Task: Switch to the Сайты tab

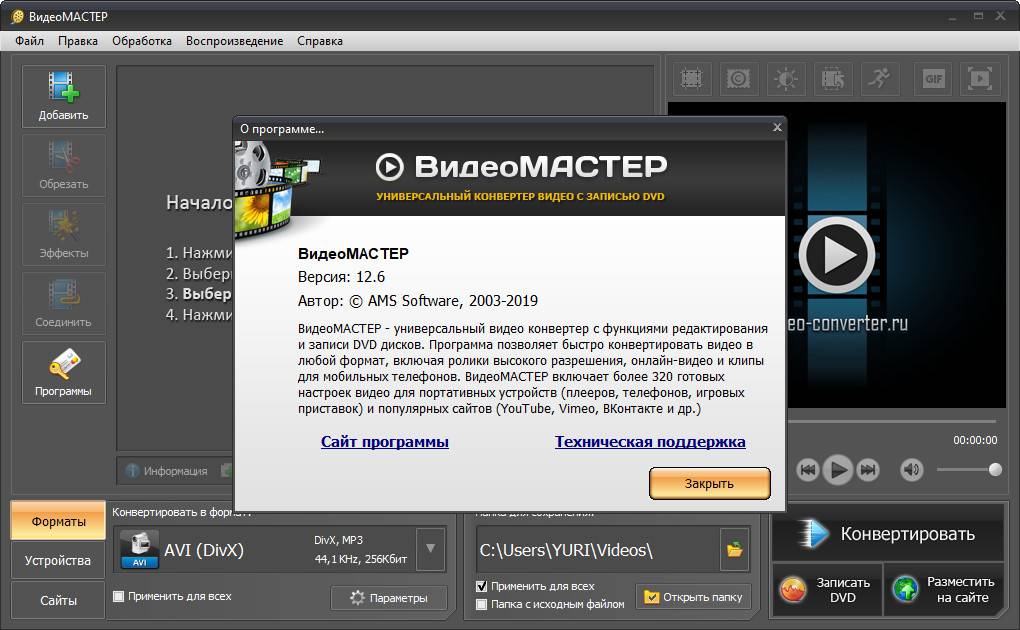Action: [x=59, y=600]
